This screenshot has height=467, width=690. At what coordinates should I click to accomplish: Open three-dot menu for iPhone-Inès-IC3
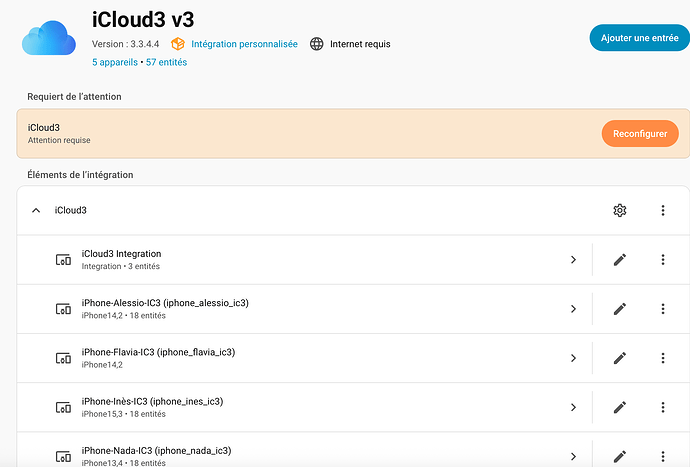pos(663,408)
